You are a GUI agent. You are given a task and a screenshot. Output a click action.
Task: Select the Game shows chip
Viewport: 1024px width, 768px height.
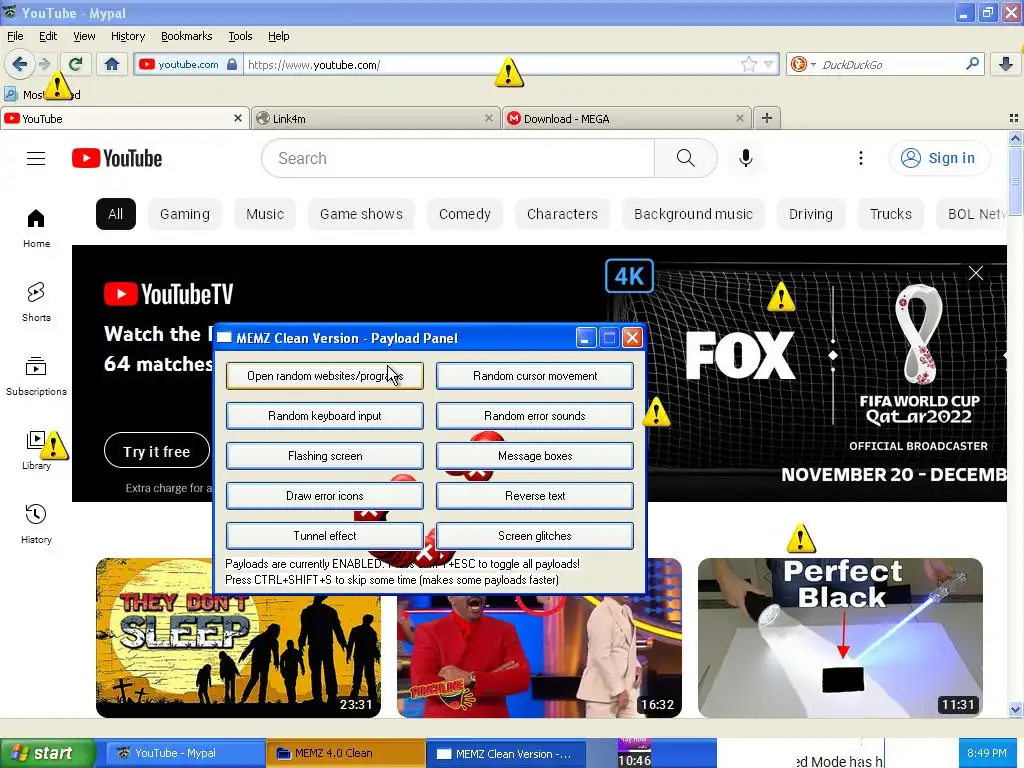pos(361,214)
